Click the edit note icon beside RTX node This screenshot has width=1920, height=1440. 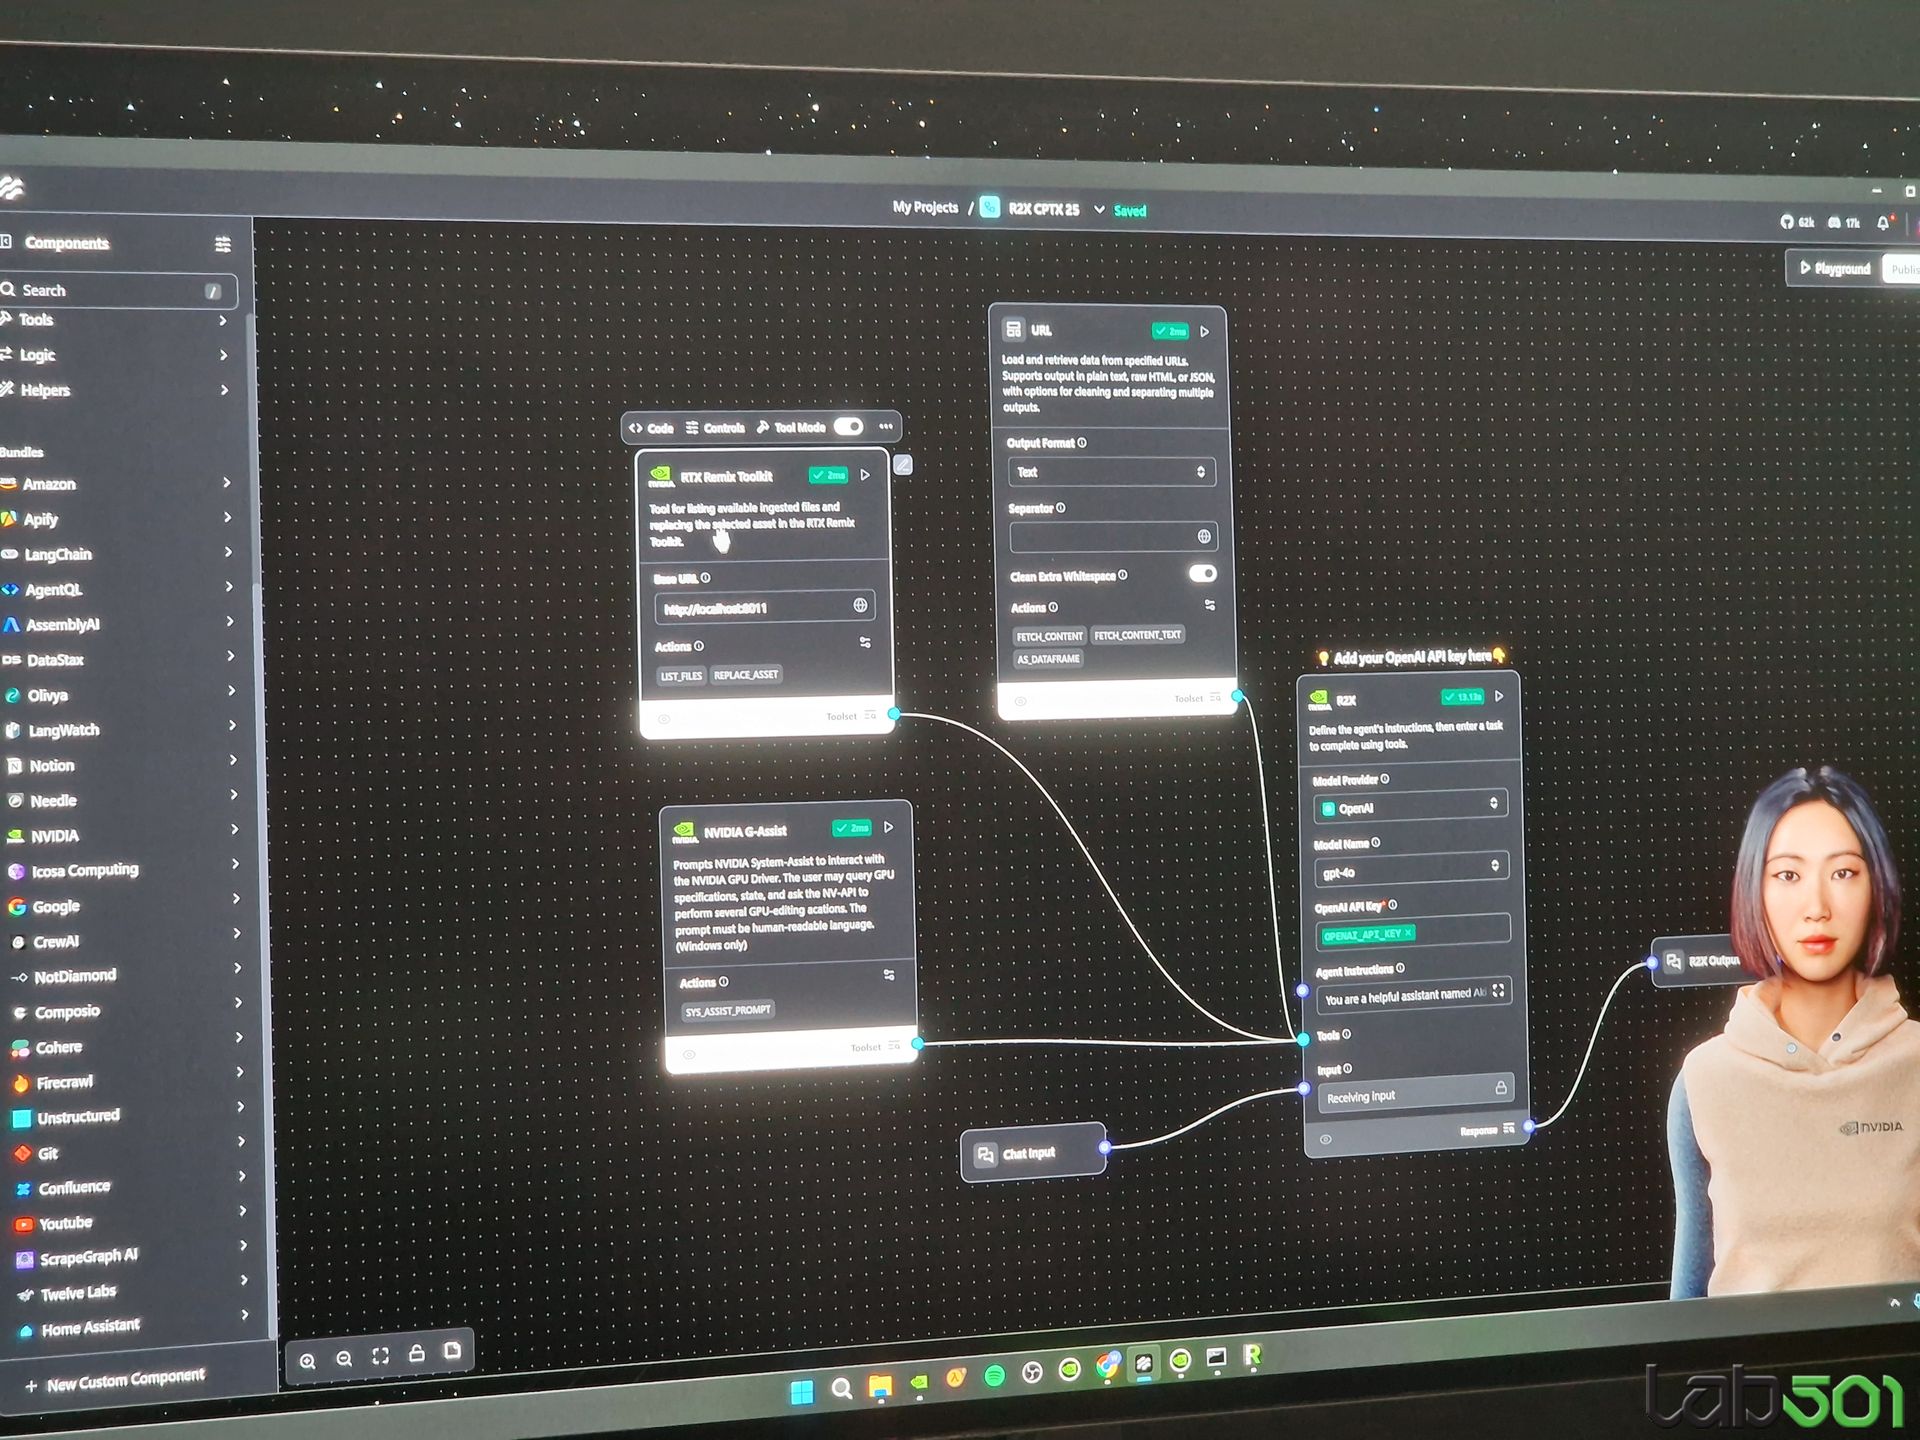[x=902, y=465]
